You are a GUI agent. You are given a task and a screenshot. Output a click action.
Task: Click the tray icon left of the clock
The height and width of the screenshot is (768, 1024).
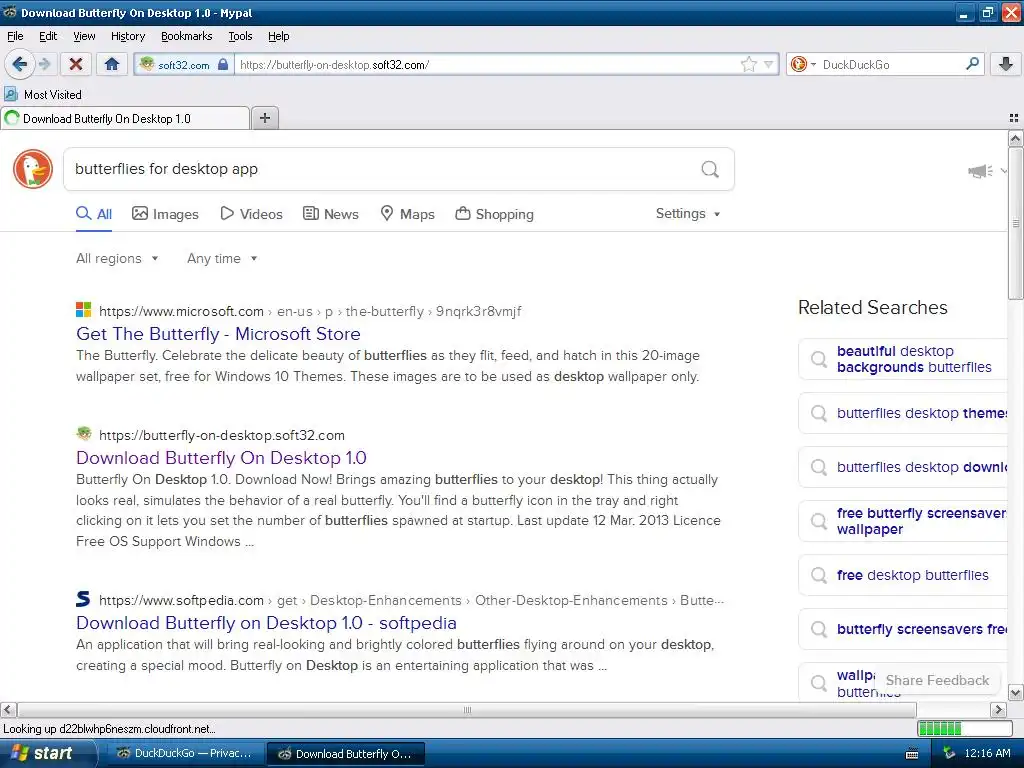click(949, 754)
